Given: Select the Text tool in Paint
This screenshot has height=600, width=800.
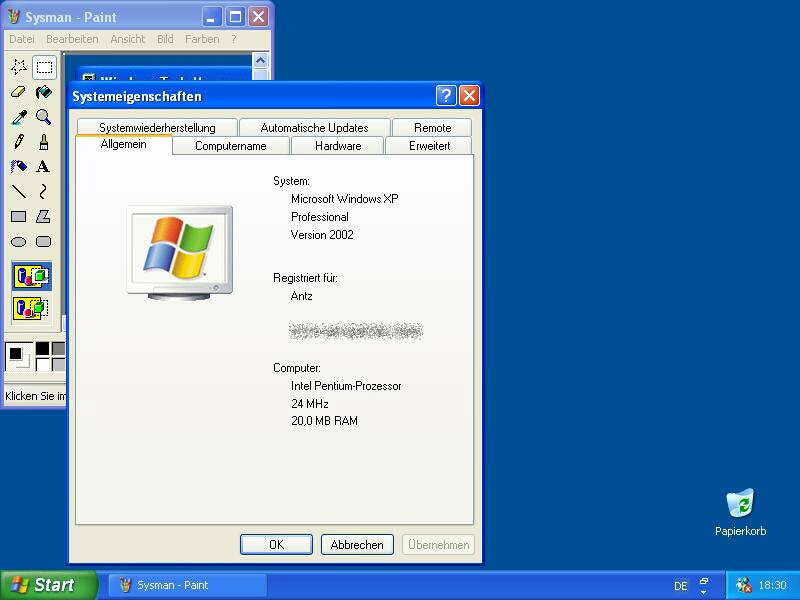Looking at the screenshot, I should click(44, 167).
